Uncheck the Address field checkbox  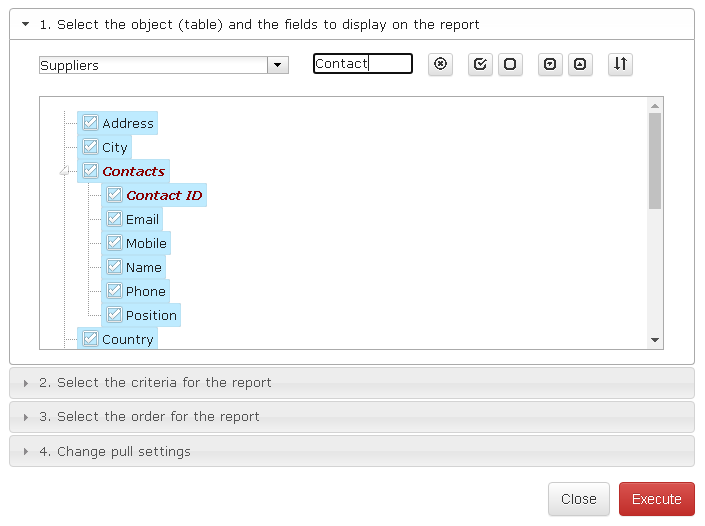(x=90, y=122)
